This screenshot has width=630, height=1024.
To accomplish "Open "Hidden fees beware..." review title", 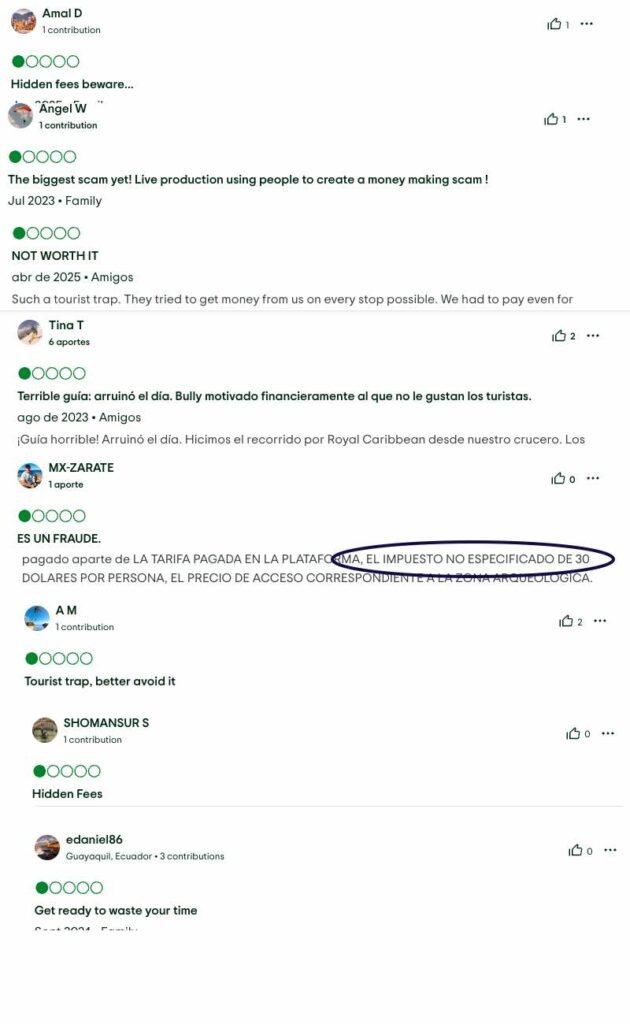I will [72, 84].
